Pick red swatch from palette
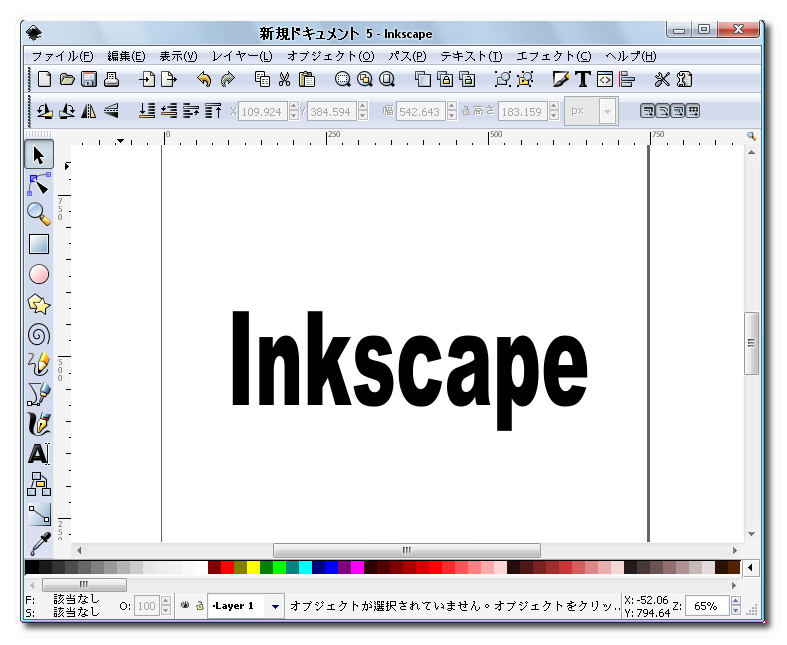 coord(227,568)
